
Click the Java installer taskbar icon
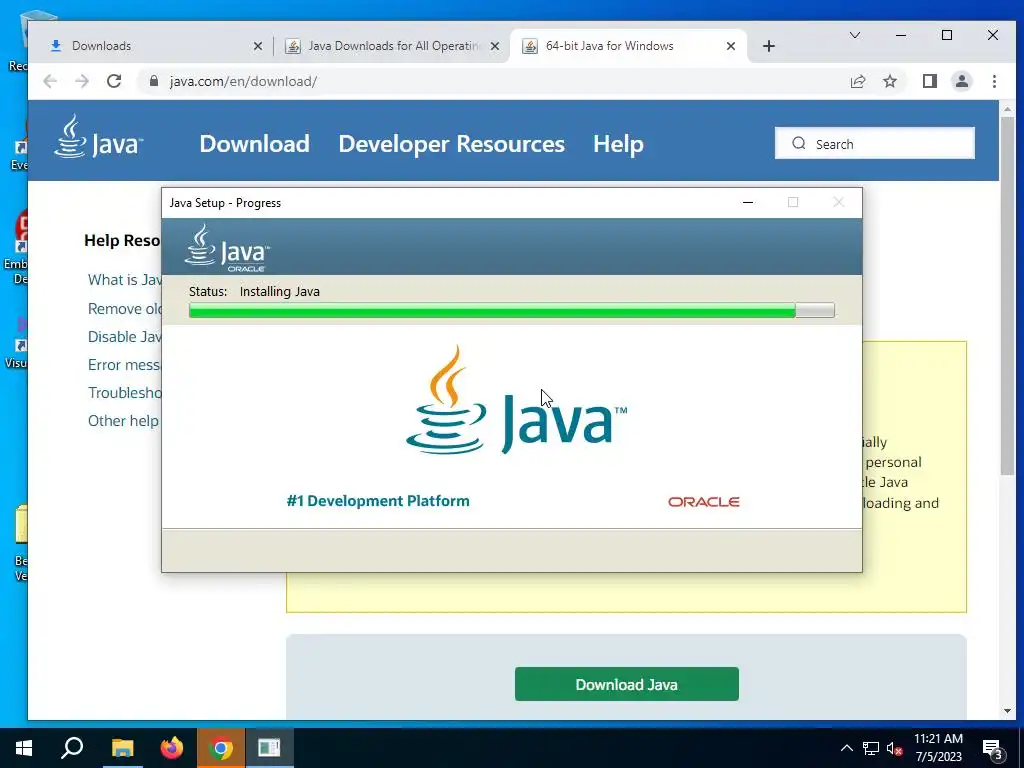tap(269, 748)
